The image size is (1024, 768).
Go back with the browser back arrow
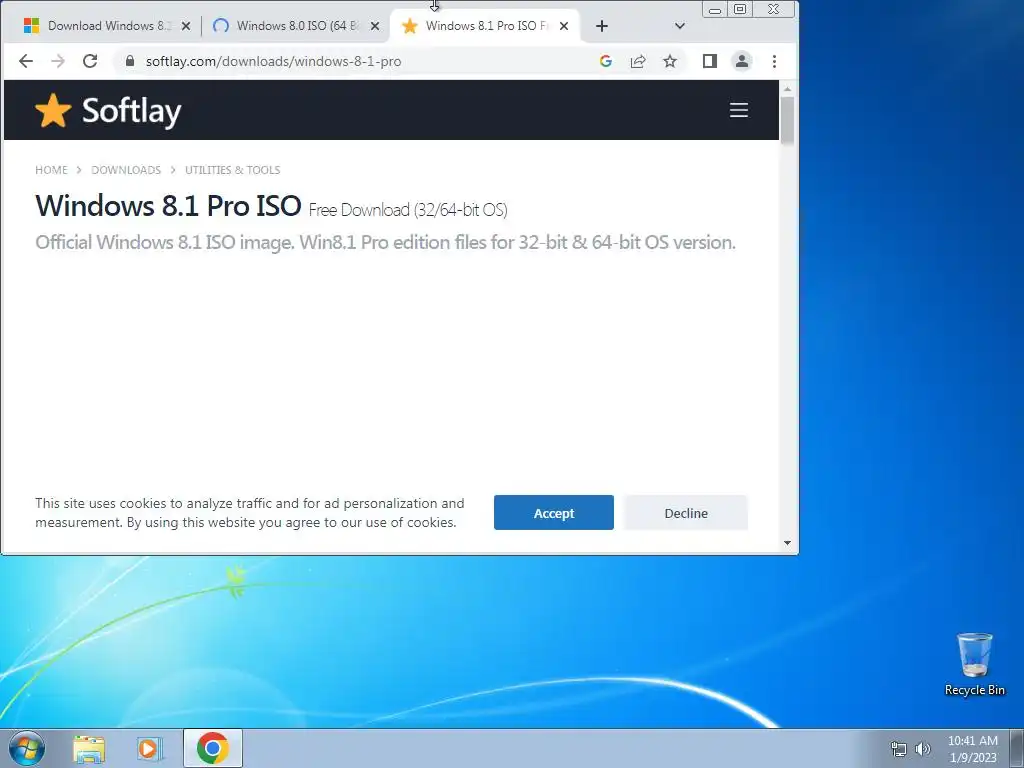click(25, 61)
